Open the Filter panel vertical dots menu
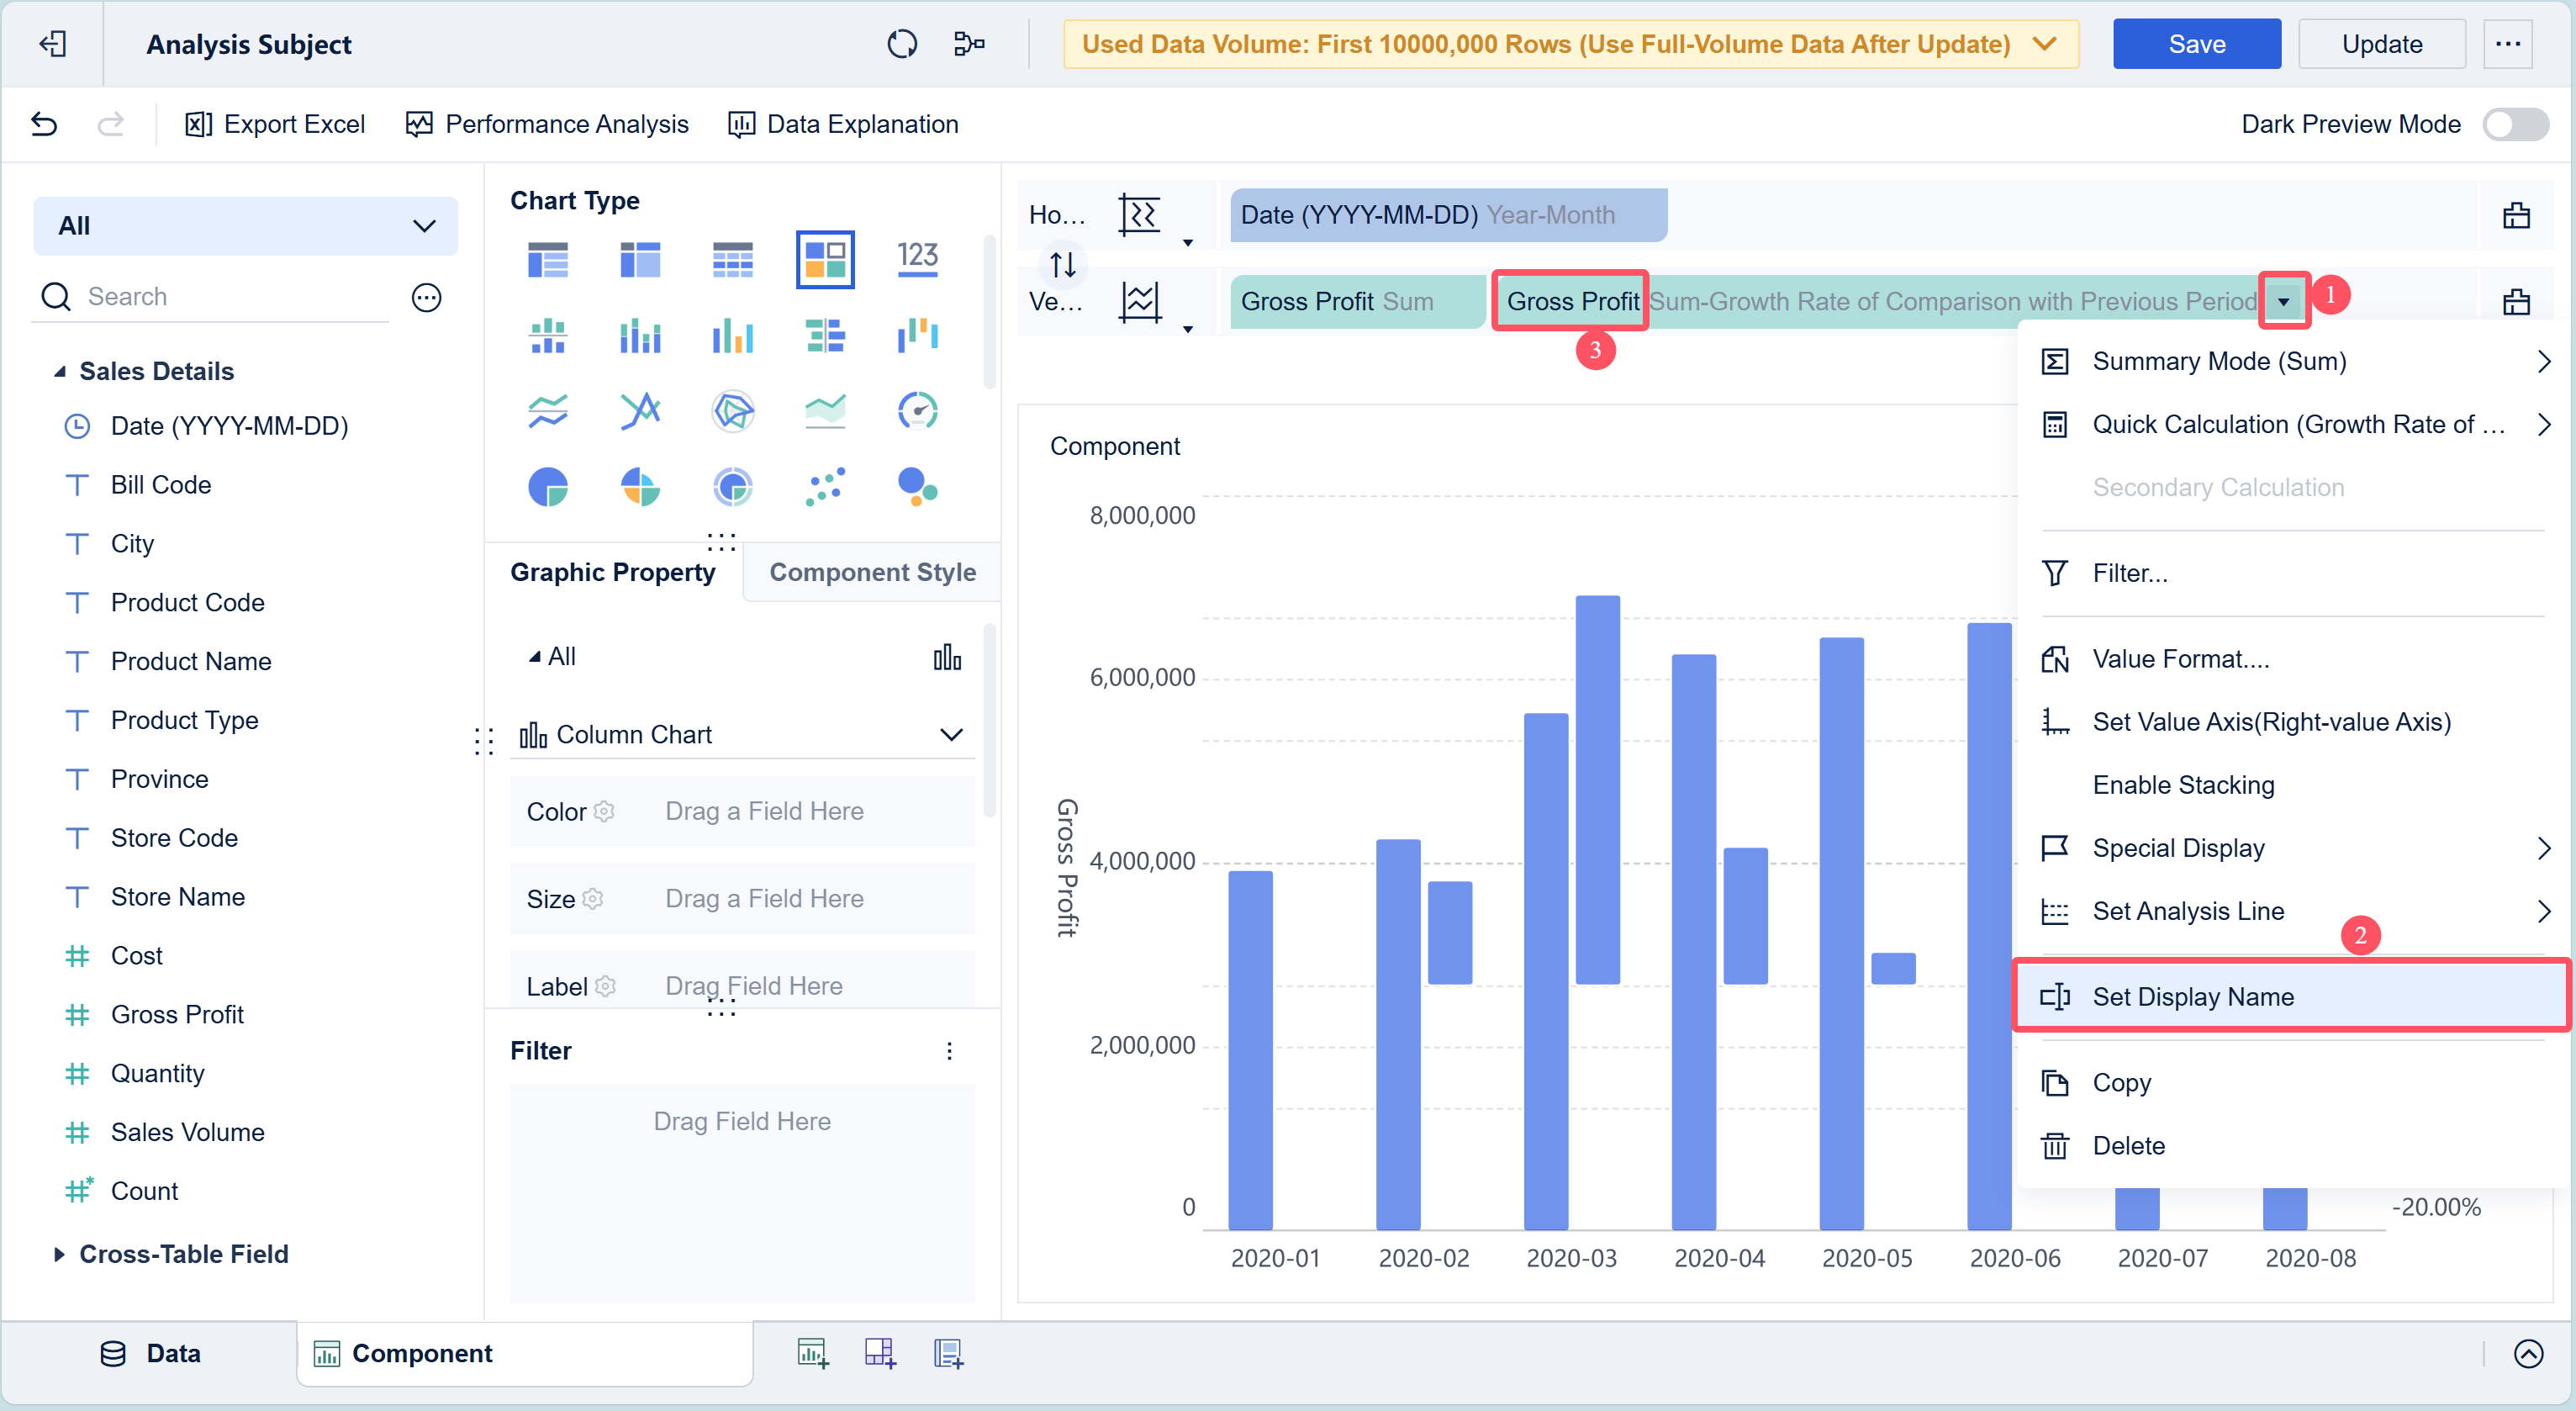 949,1050
